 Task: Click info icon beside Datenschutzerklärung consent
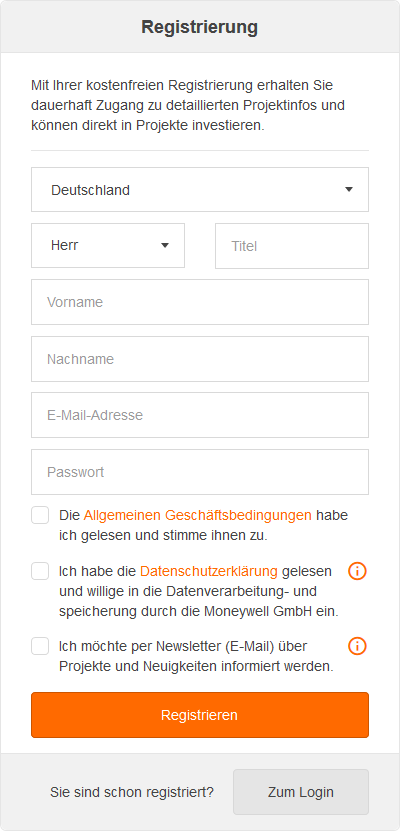click(x=357, y=571)
